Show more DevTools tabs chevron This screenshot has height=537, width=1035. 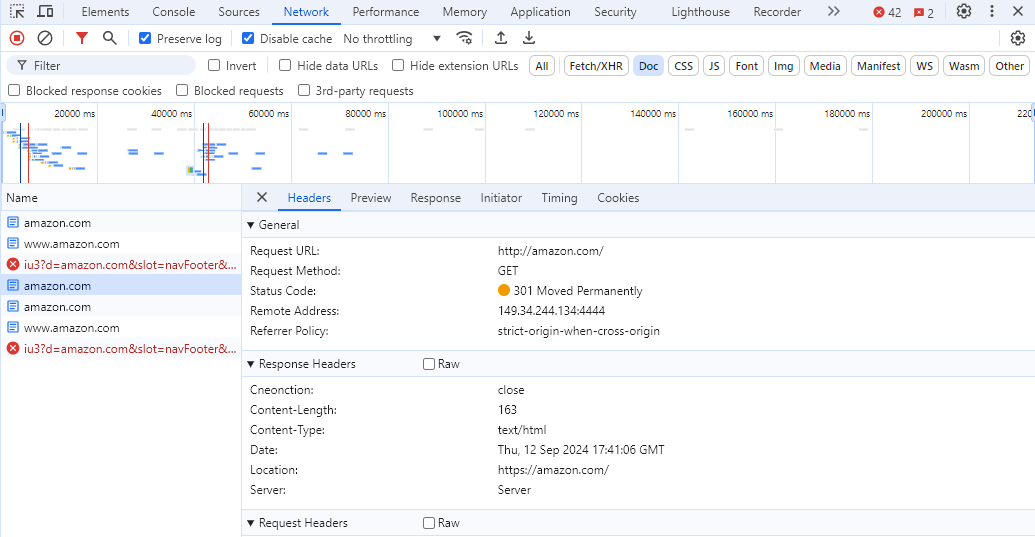(834, 11)
